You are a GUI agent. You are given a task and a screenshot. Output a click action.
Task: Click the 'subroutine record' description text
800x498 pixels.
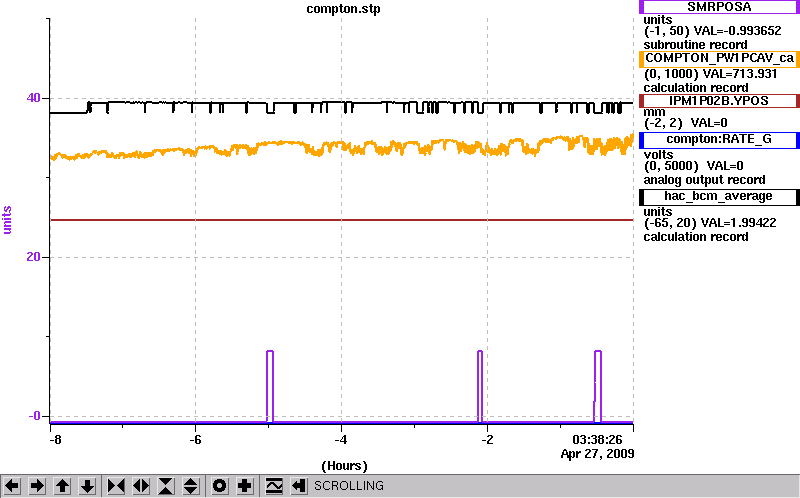[695, 45]
